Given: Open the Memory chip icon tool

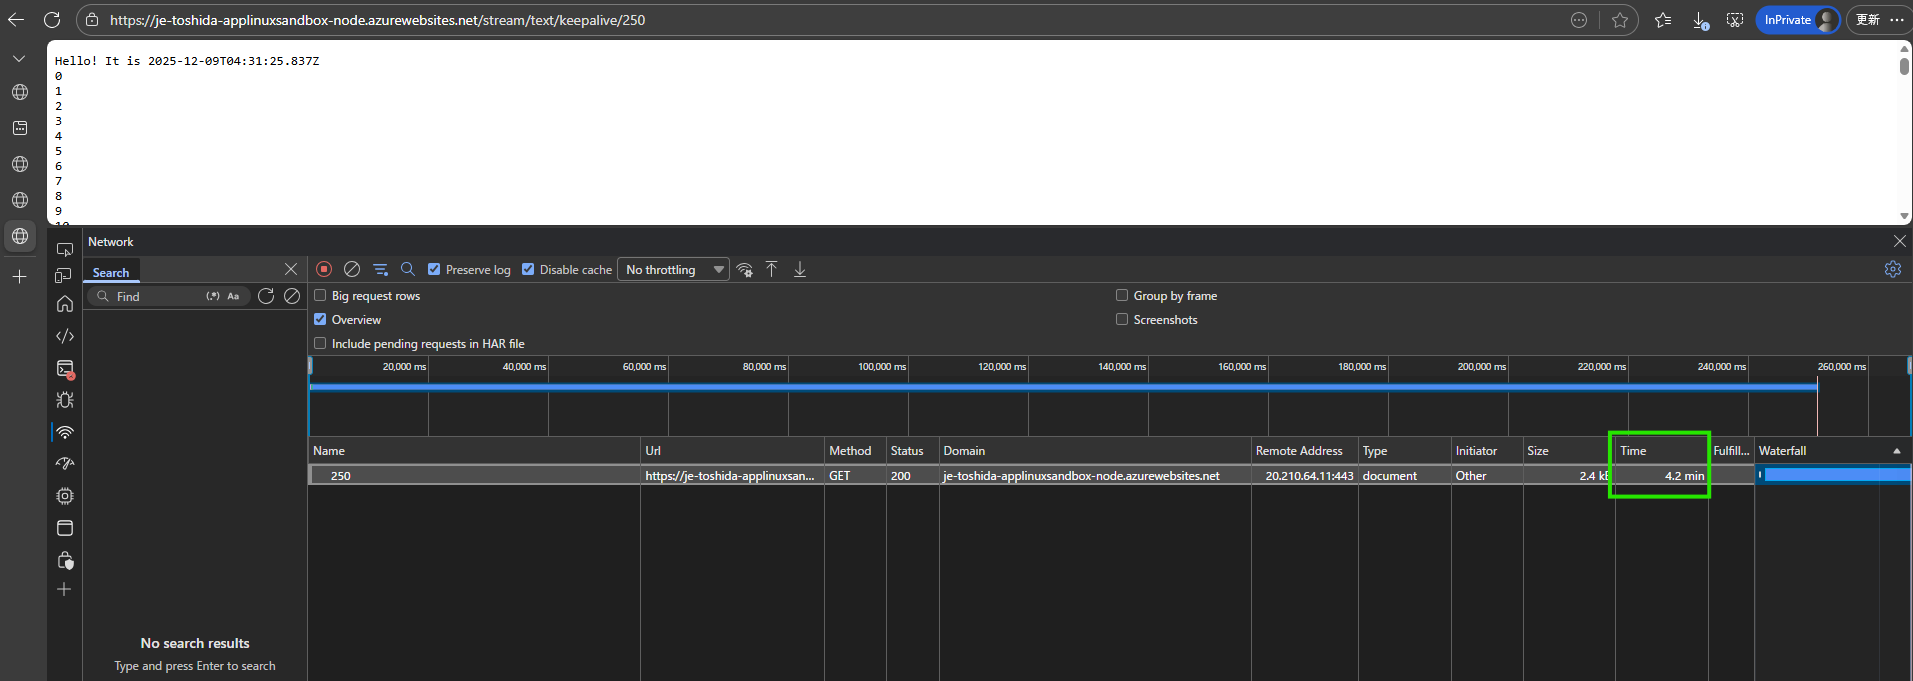Looking at the screenshot, I should [65, 496].
